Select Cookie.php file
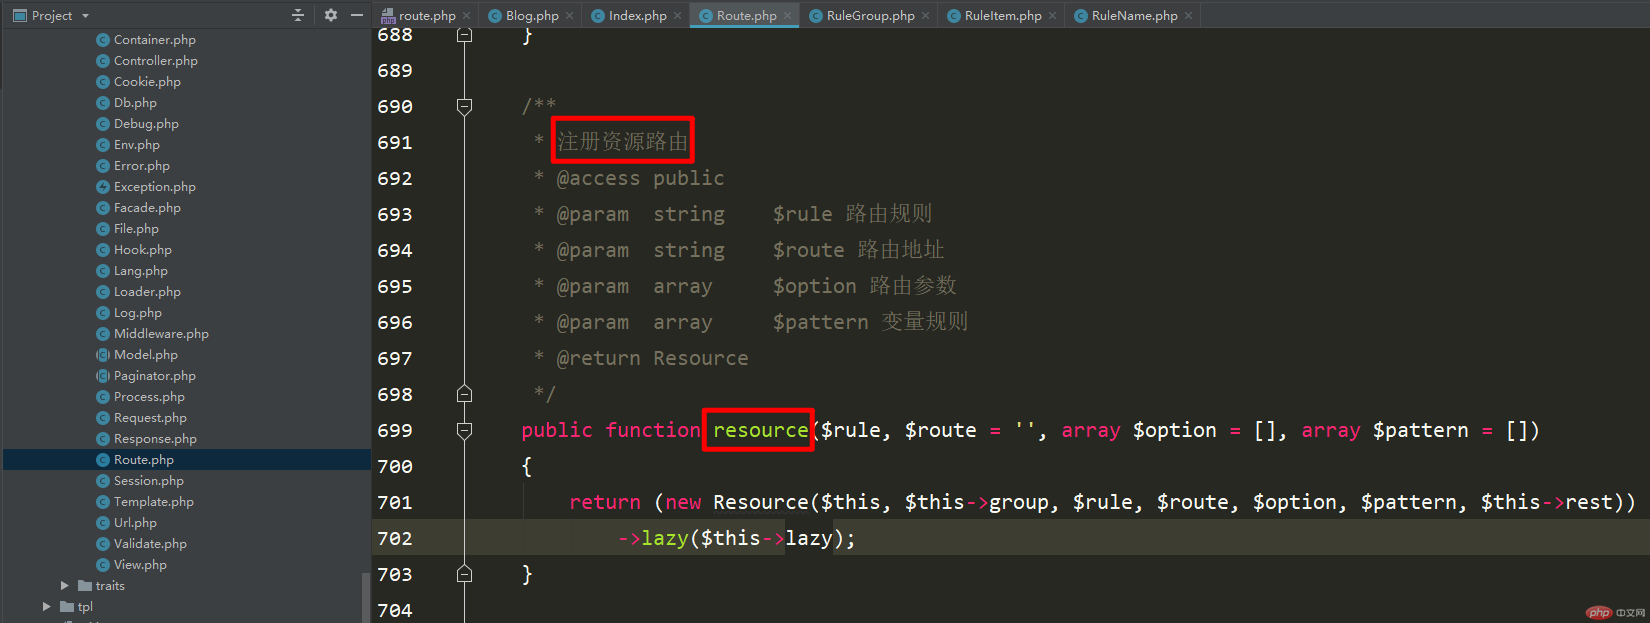 [x=147, y=82]
